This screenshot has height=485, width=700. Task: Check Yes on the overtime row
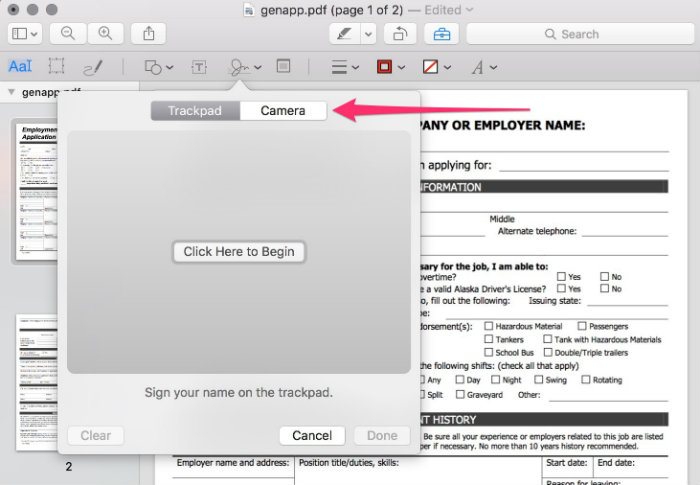pyautogui.click(x=561, y=276)
